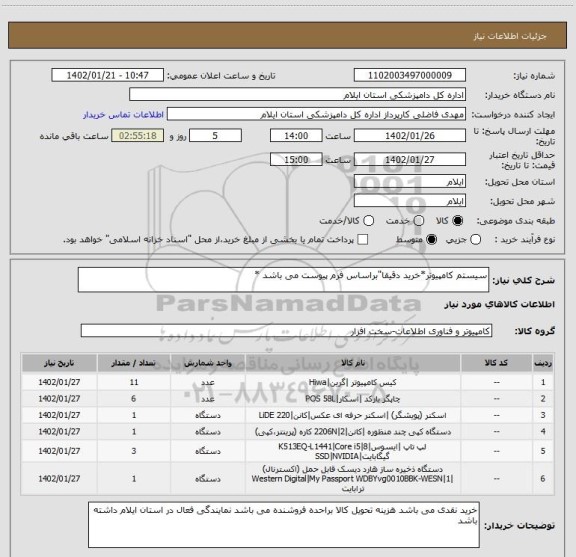The height and width of the screenshot is (557, 576).
Task: Click unit دستگاه in the scanner row
Action: 208,415
